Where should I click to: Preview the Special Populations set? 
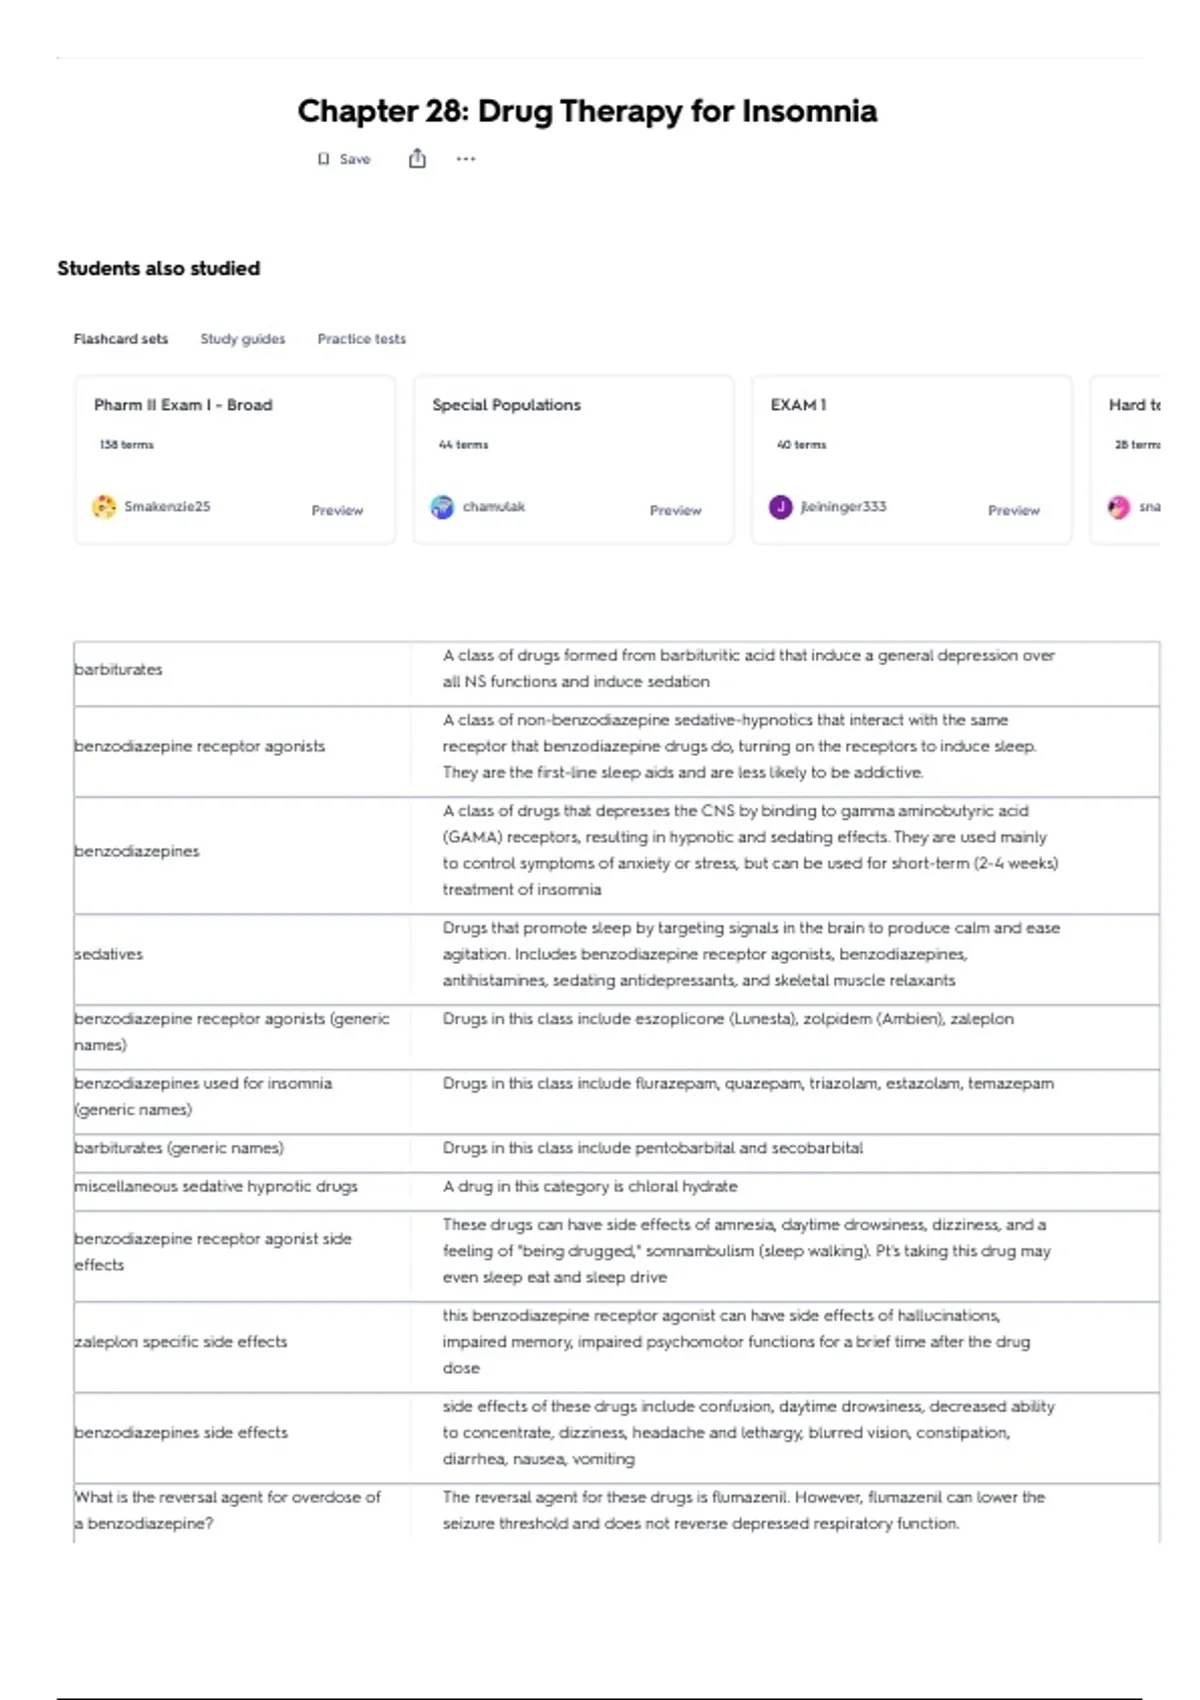point(676,510)
